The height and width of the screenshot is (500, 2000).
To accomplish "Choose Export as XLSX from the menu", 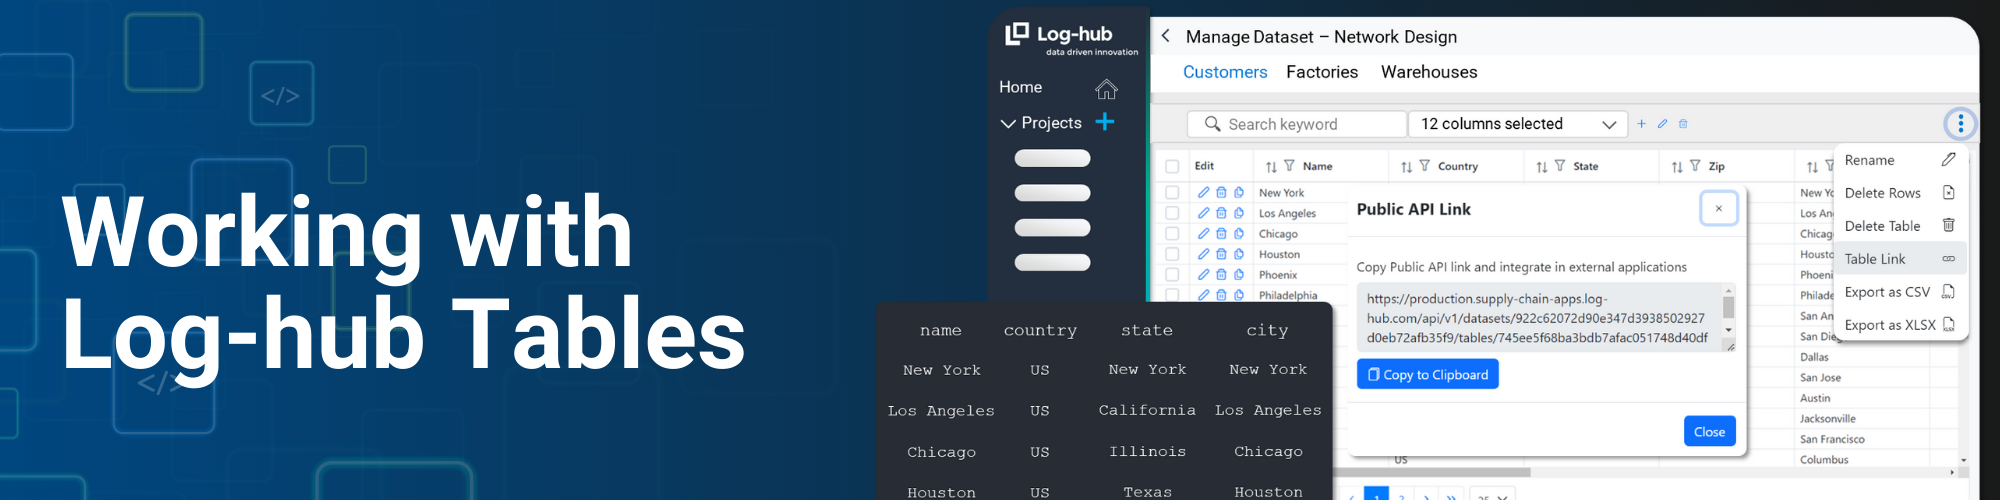I will pyautogui.click(x=1900, y=325).
